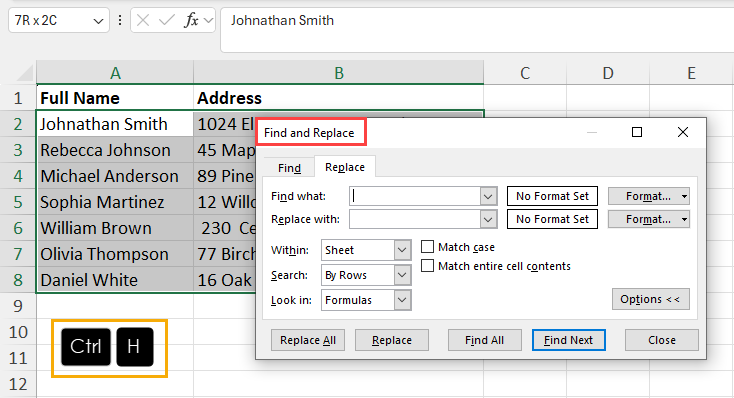Click the Full Name header cell

click(x=115, y=98)
